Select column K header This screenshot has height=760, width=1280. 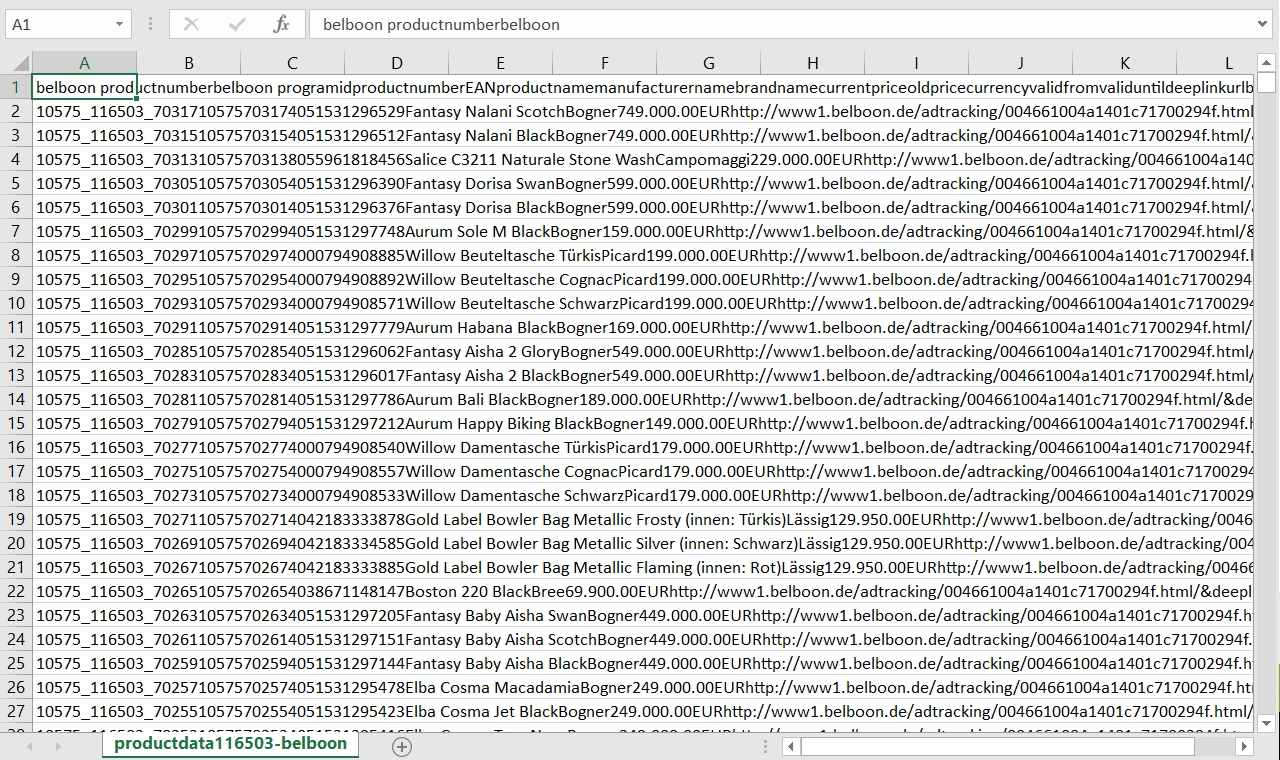coord(1125,63)
